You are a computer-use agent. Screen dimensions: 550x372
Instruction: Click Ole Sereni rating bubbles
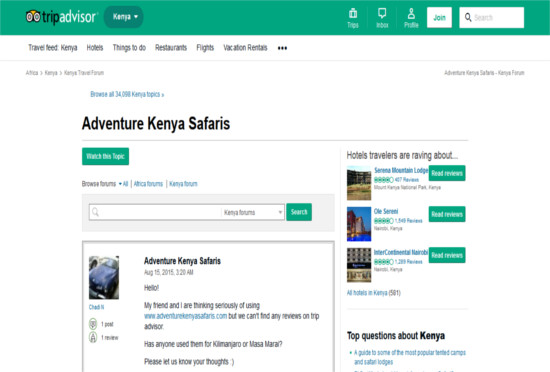tap(384, 221)
